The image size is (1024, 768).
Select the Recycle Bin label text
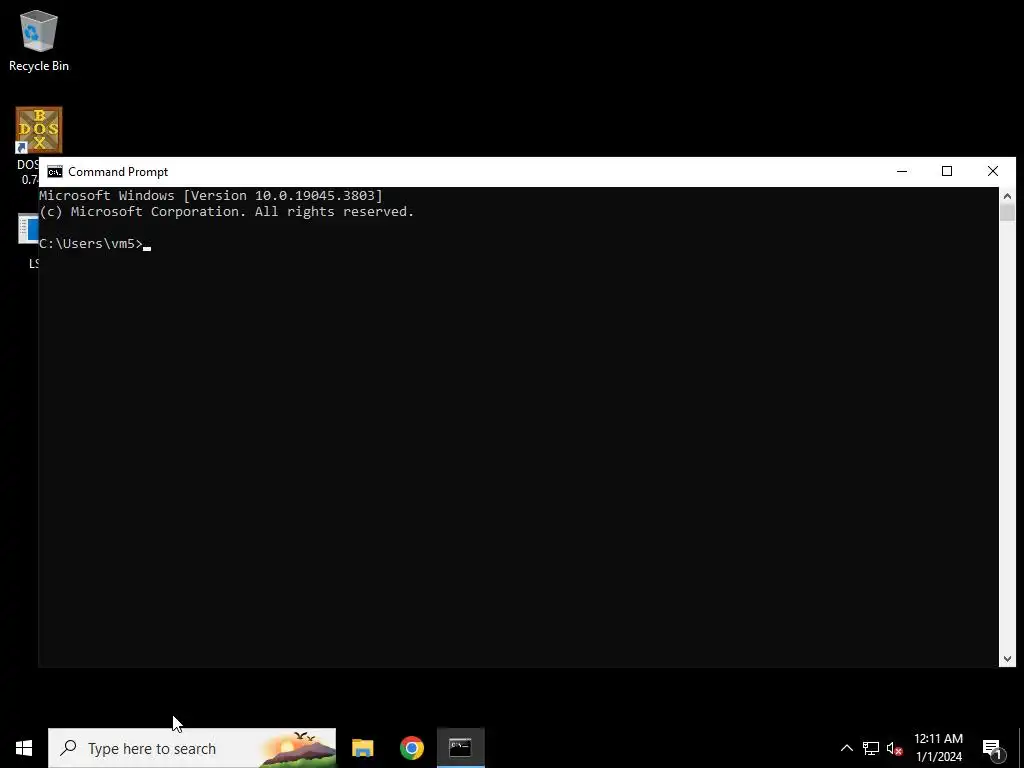[39, 66]
